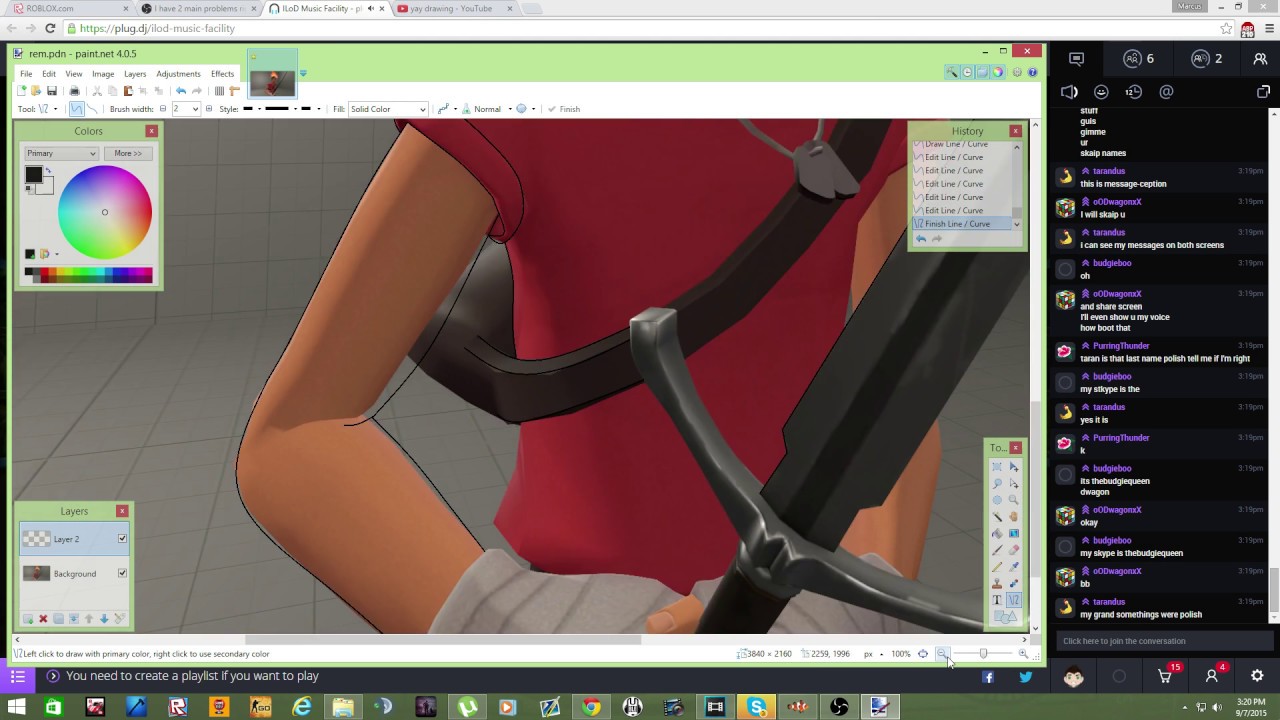Click the chat input to join conversation
1280x720 pixels.
(1164, 641)
